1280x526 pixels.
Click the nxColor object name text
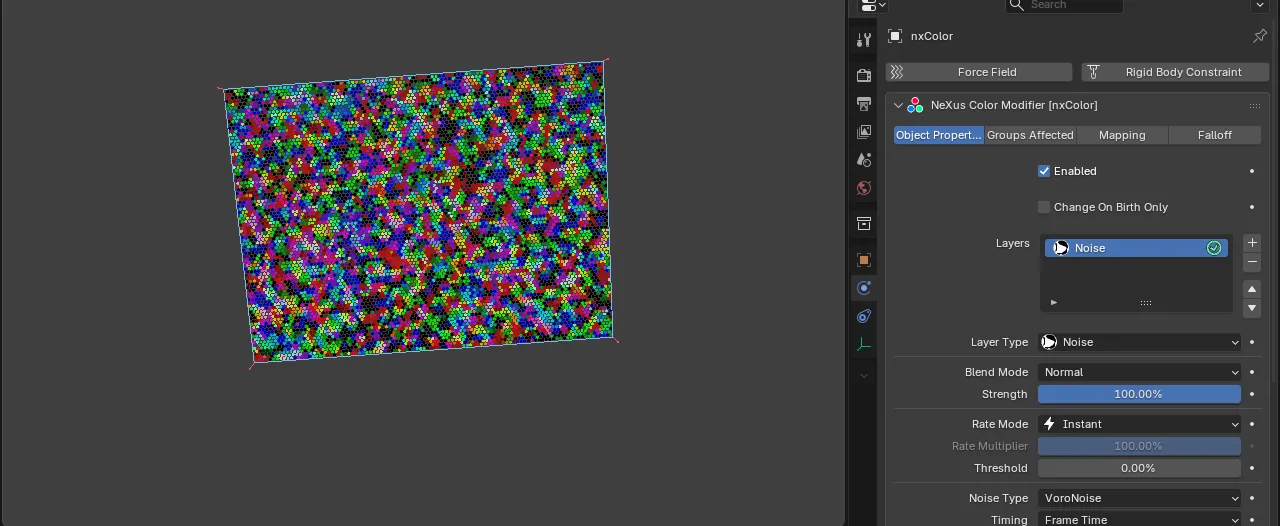tap(932, 36)
